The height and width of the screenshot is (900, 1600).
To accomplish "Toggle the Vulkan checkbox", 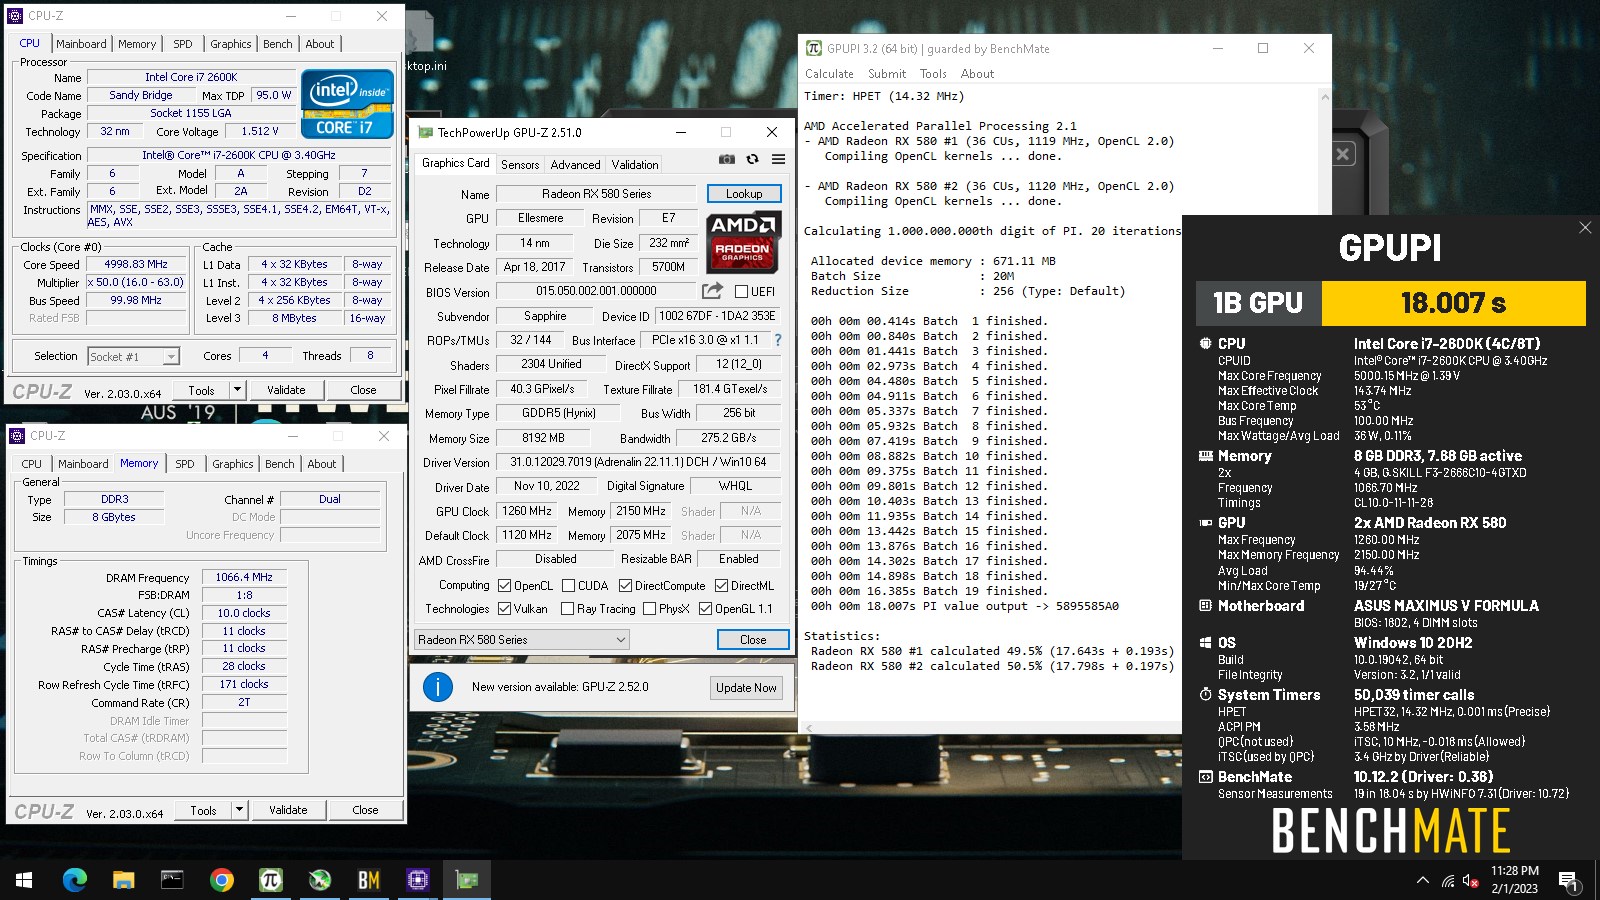I will [505, 609].
